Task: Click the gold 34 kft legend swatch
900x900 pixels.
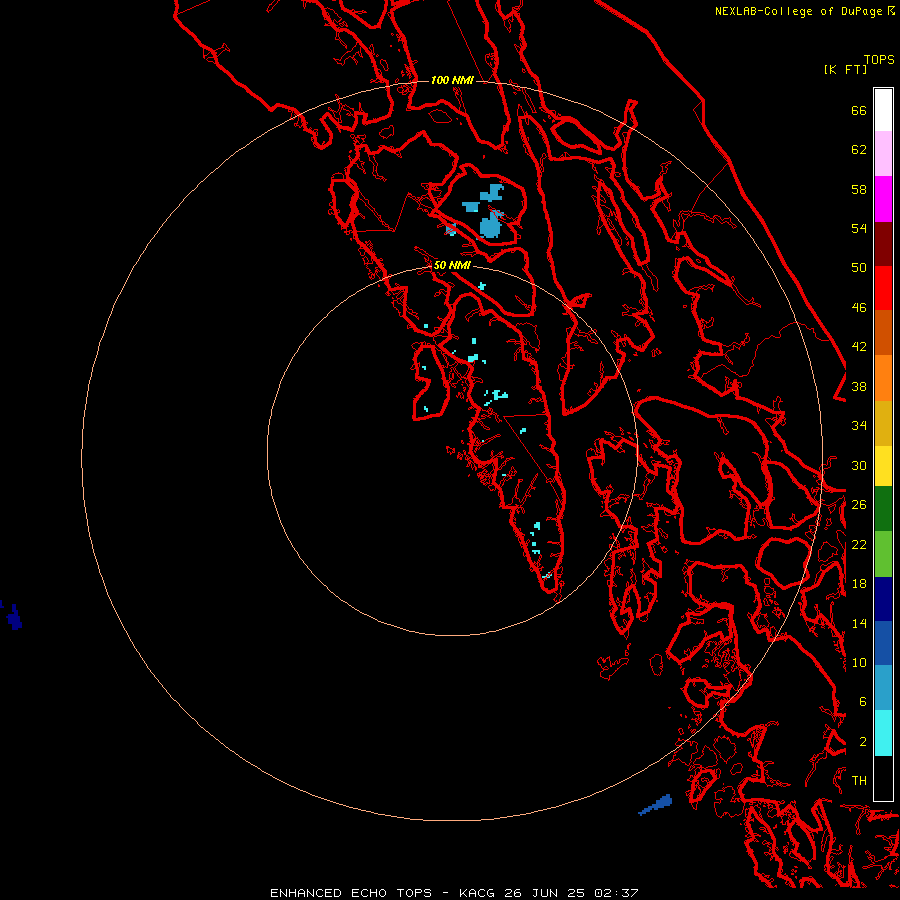Action: (x=883, y=423)
